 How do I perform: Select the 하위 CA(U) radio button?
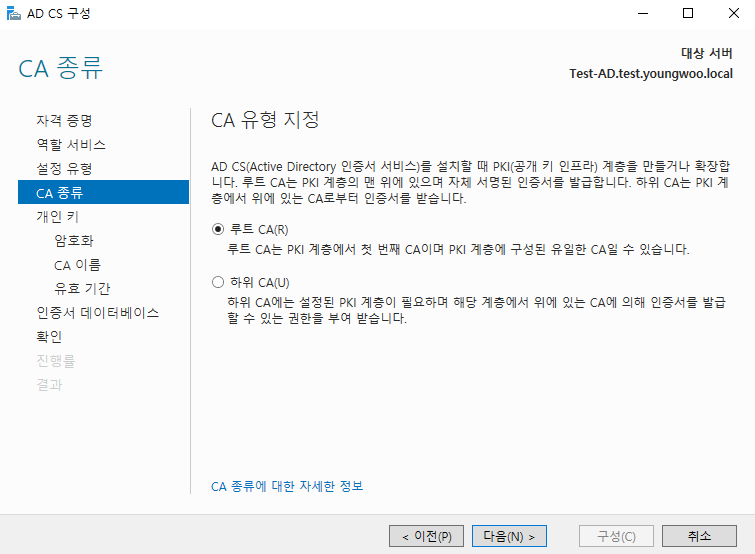click(x=218, y=282)
